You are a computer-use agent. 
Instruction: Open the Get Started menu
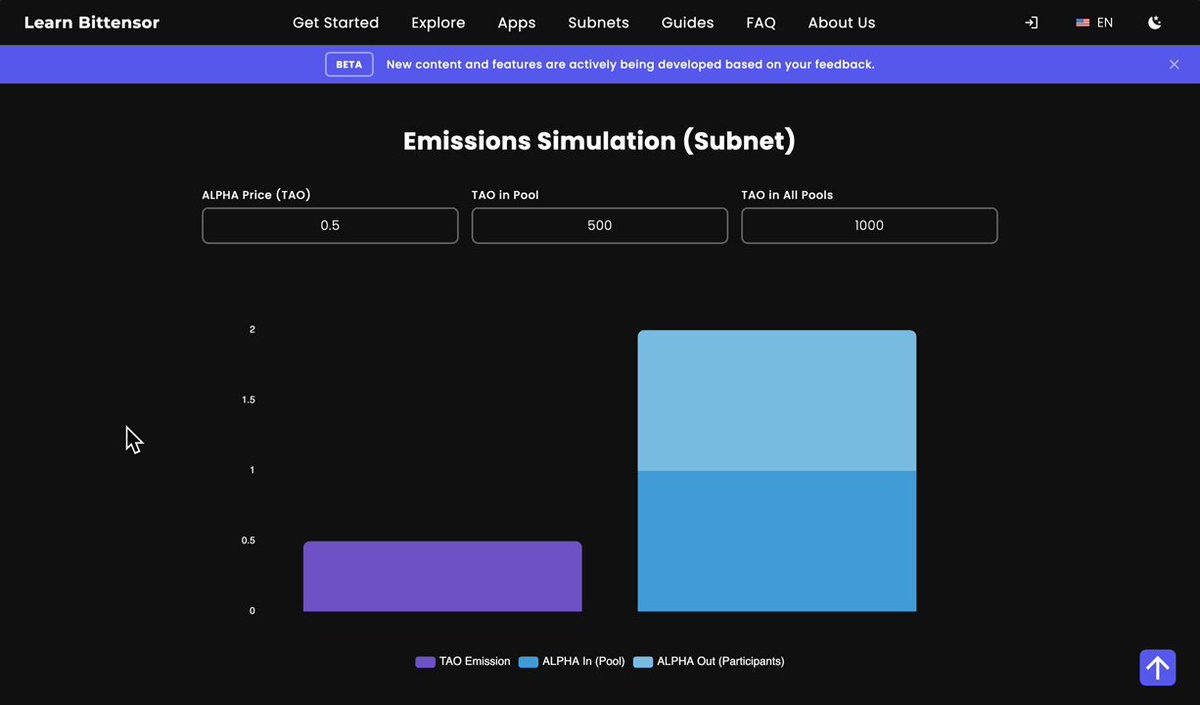(336, 22)
